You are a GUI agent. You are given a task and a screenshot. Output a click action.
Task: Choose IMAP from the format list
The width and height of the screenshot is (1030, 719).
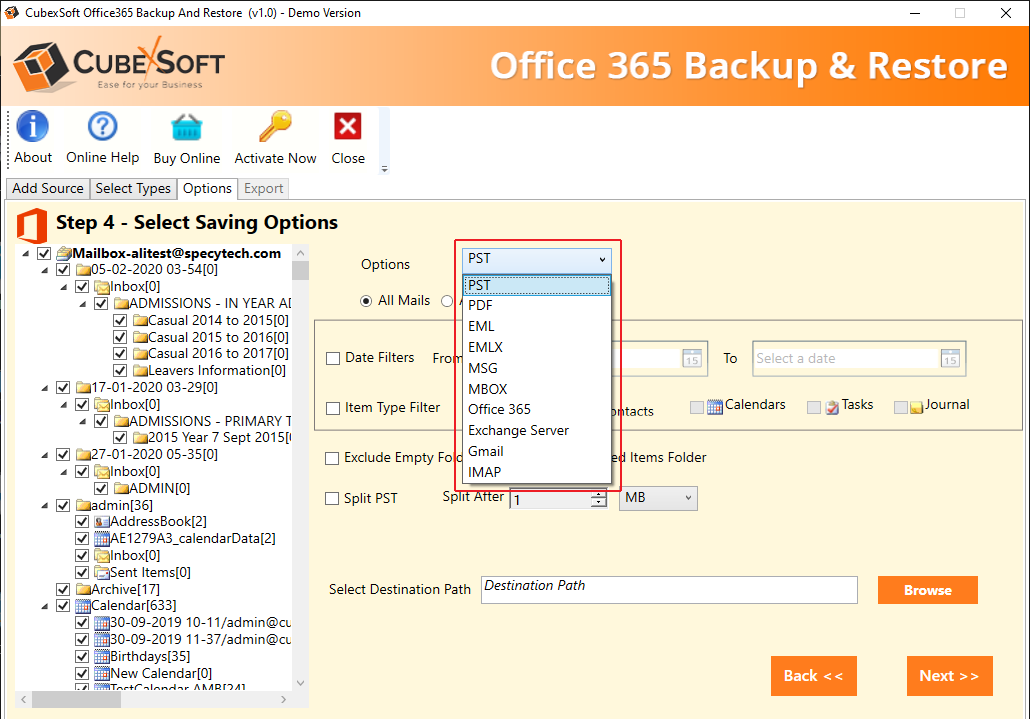(537, 473)
